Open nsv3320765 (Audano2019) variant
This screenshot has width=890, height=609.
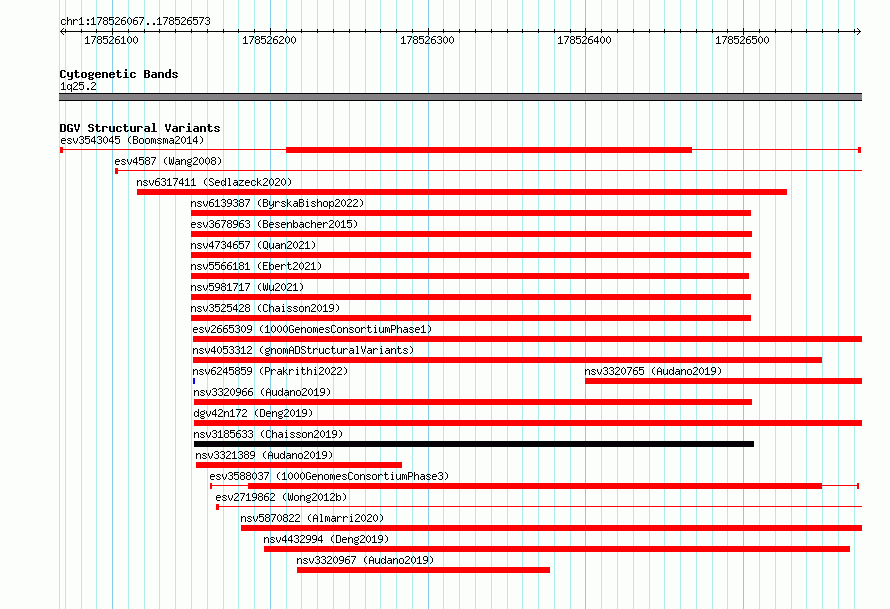[653, 371]
